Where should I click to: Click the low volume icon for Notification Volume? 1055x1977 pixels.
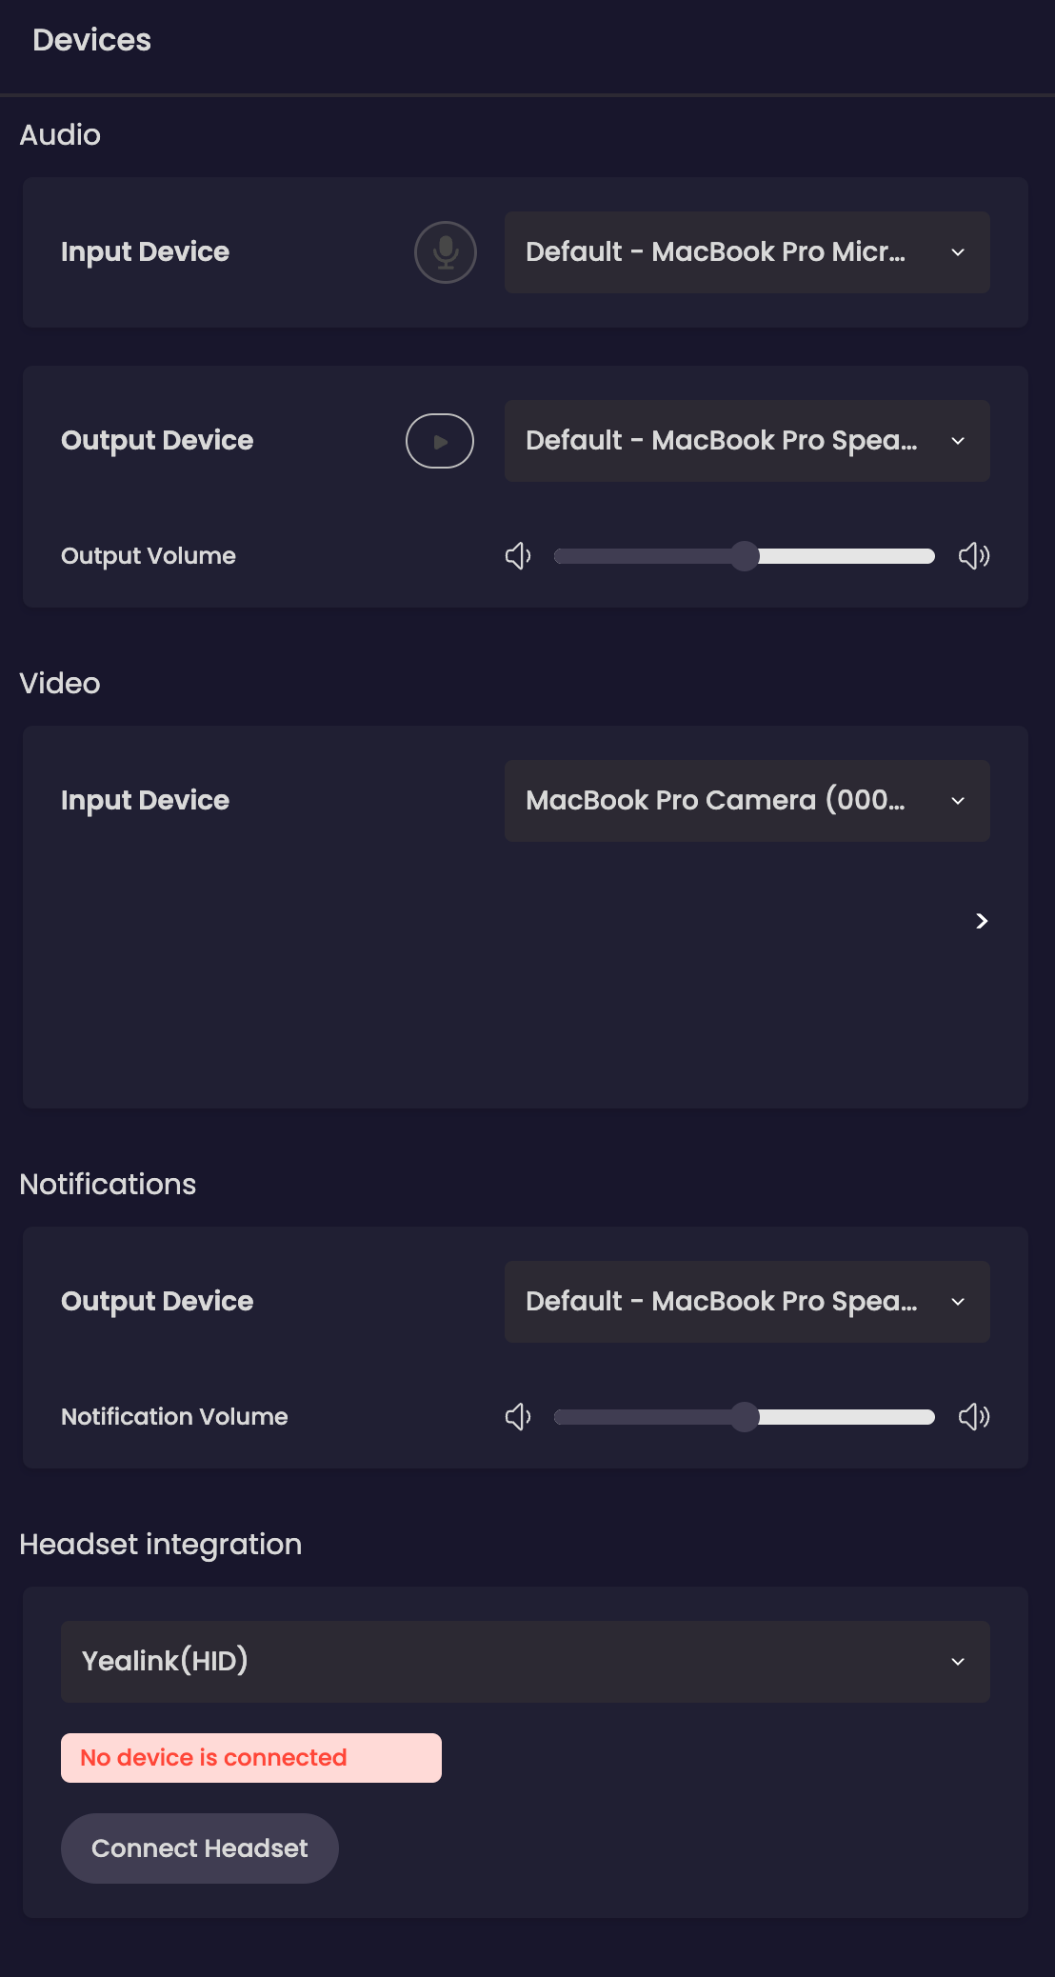coord(518,1417)
